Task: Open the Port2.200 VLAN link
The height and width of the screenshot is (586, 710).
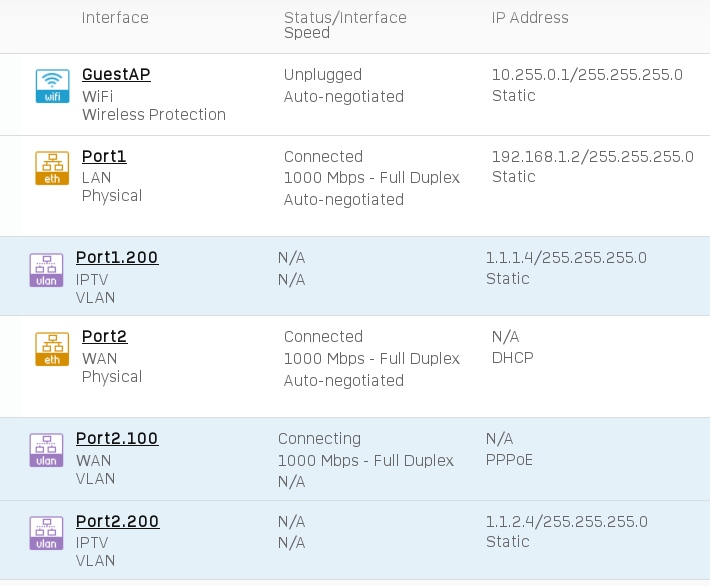Action: (x=118, y=521)
